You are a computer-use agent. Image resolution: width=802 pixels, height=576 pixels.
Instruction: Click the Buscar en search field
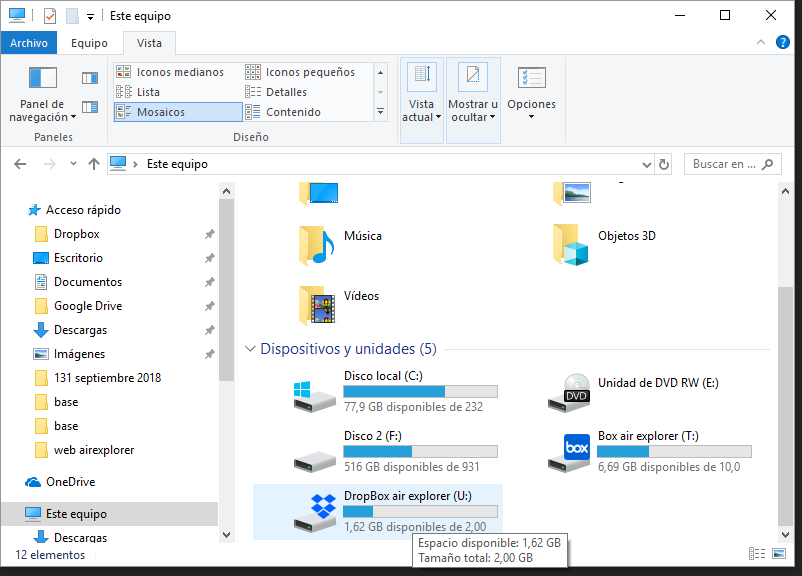point(720,164)
